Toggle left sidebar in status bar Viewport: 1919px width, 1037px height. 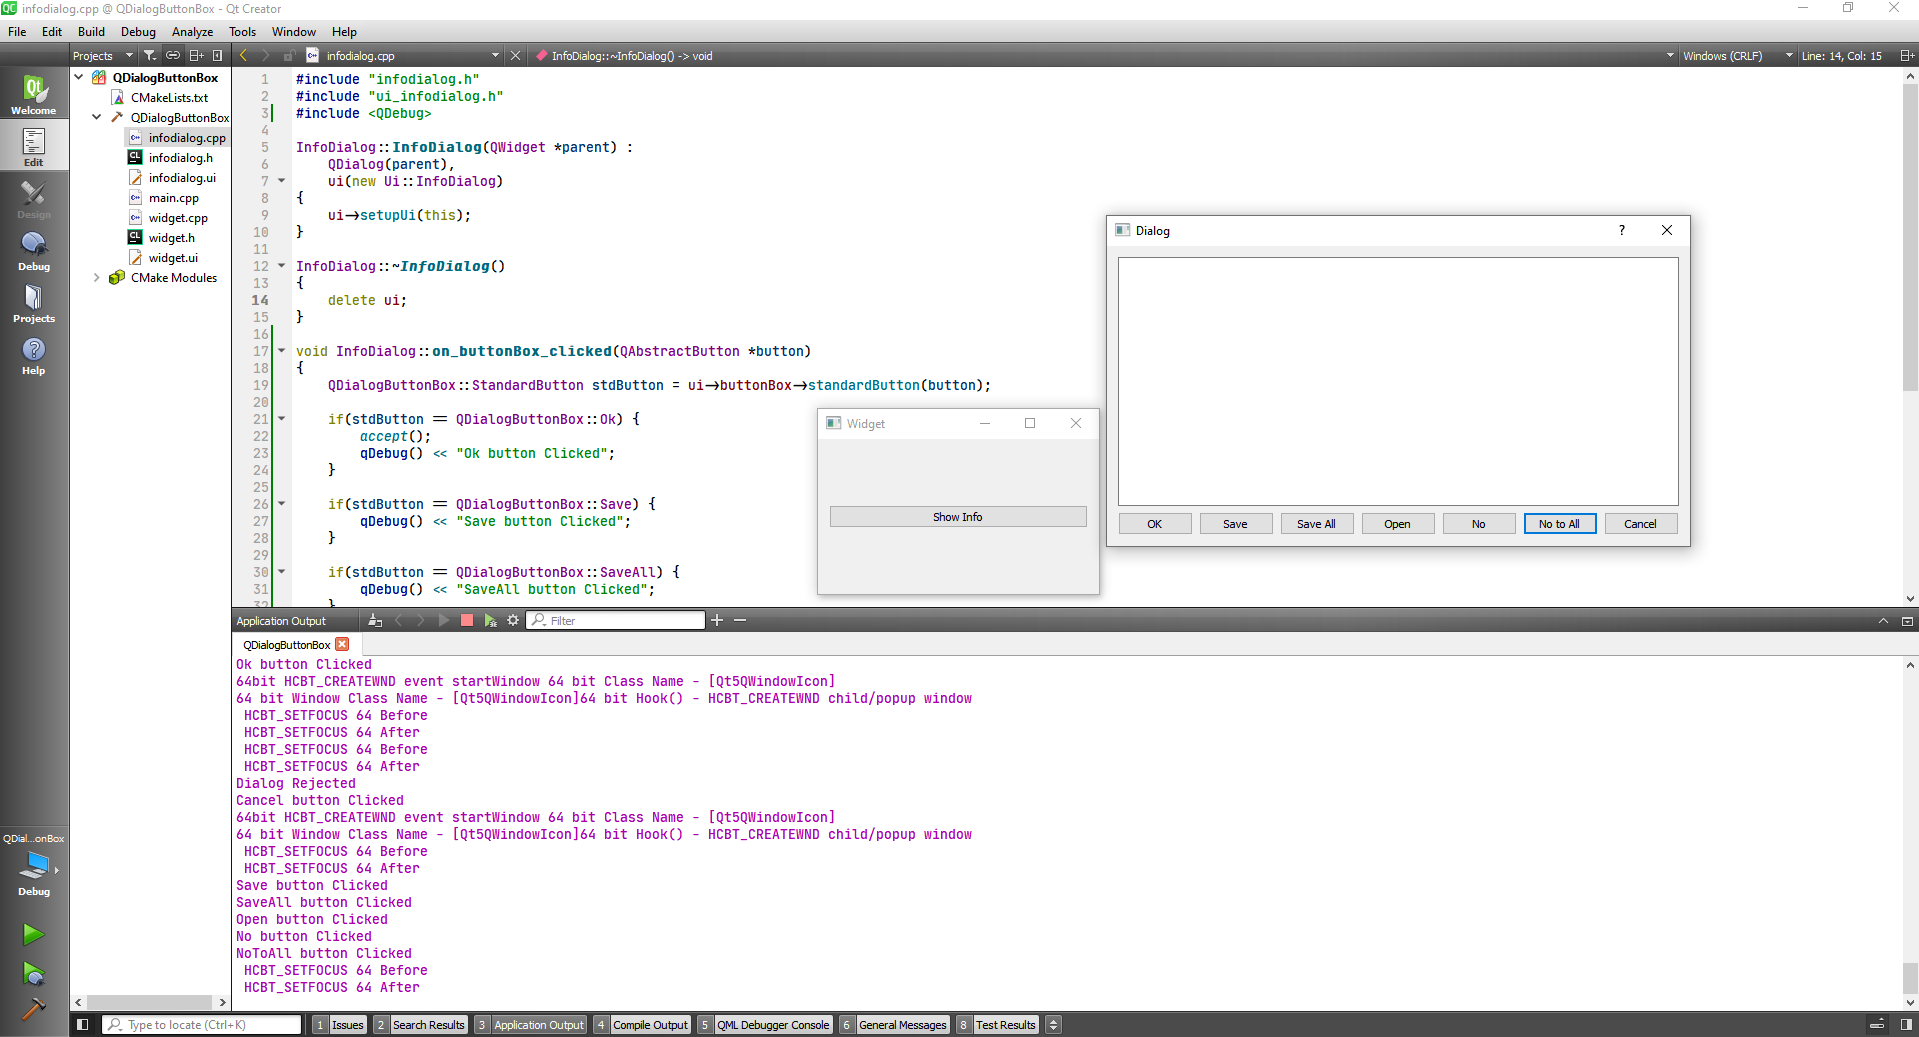tap(83, 1025)
